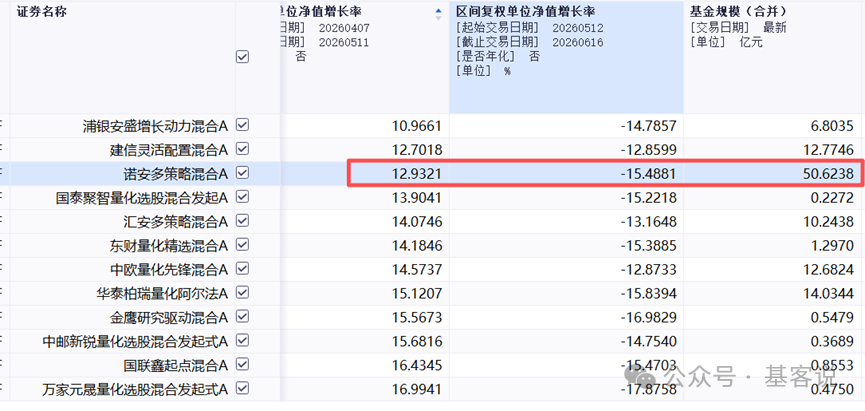
Task: Select cell value -15.2218
Action: pos(648,198)
